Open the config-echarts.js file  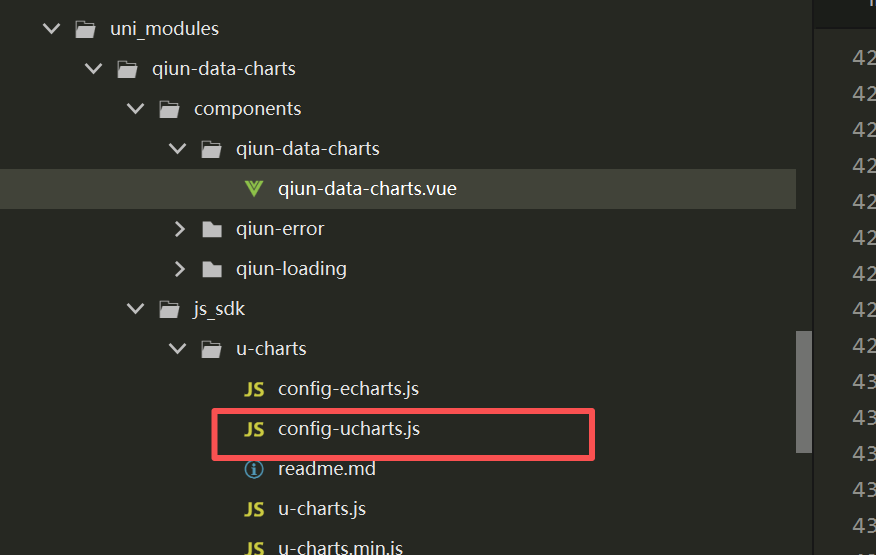click(348, 389)
